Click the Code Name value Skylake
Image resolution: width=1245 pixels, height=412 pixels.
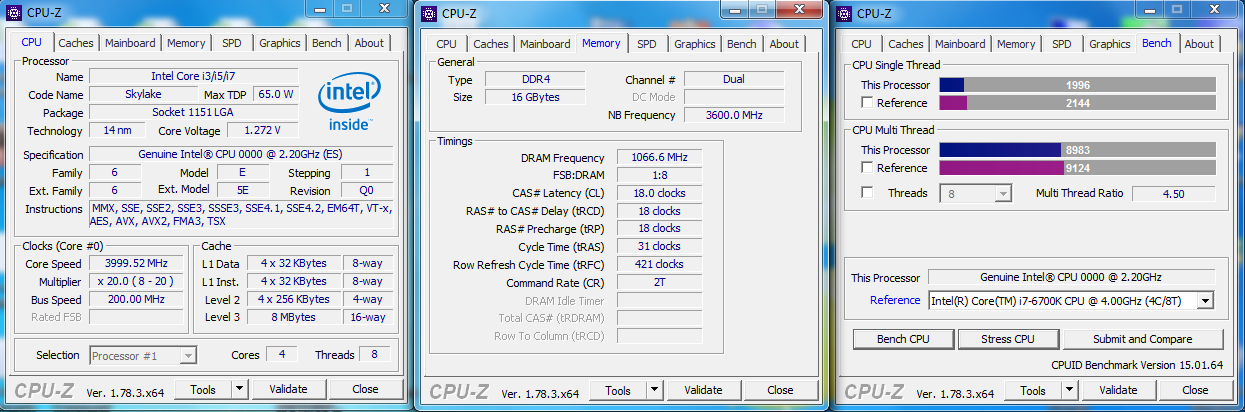[141, 94]
